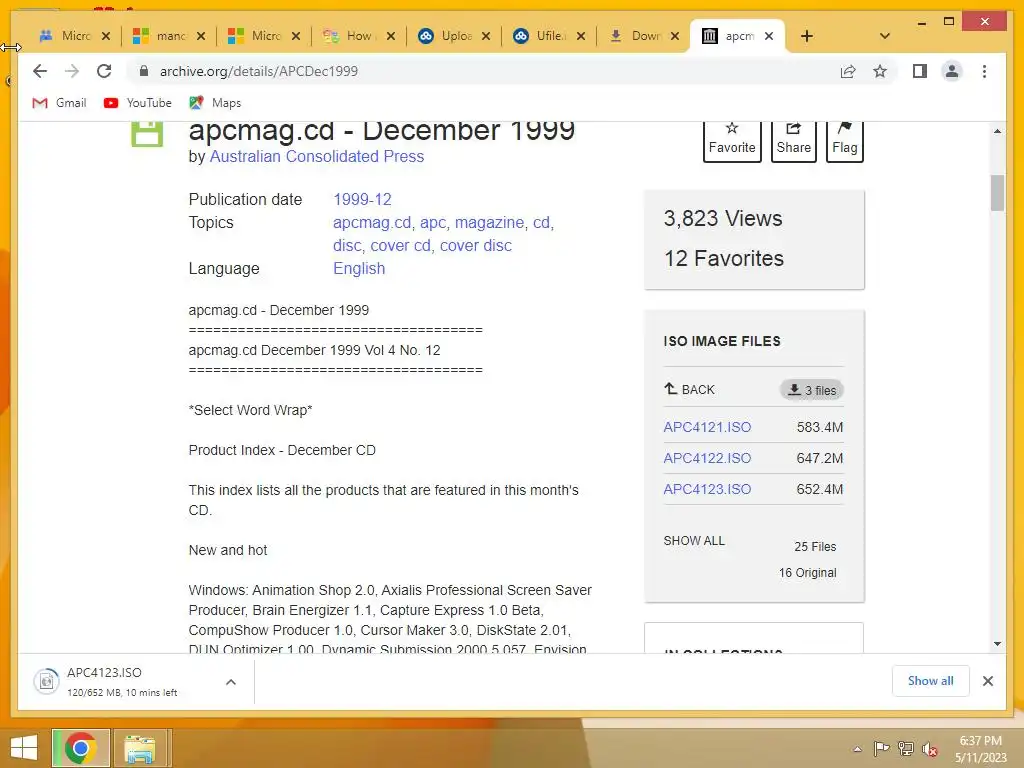Reload the archive.org page

tap(104, 71)
